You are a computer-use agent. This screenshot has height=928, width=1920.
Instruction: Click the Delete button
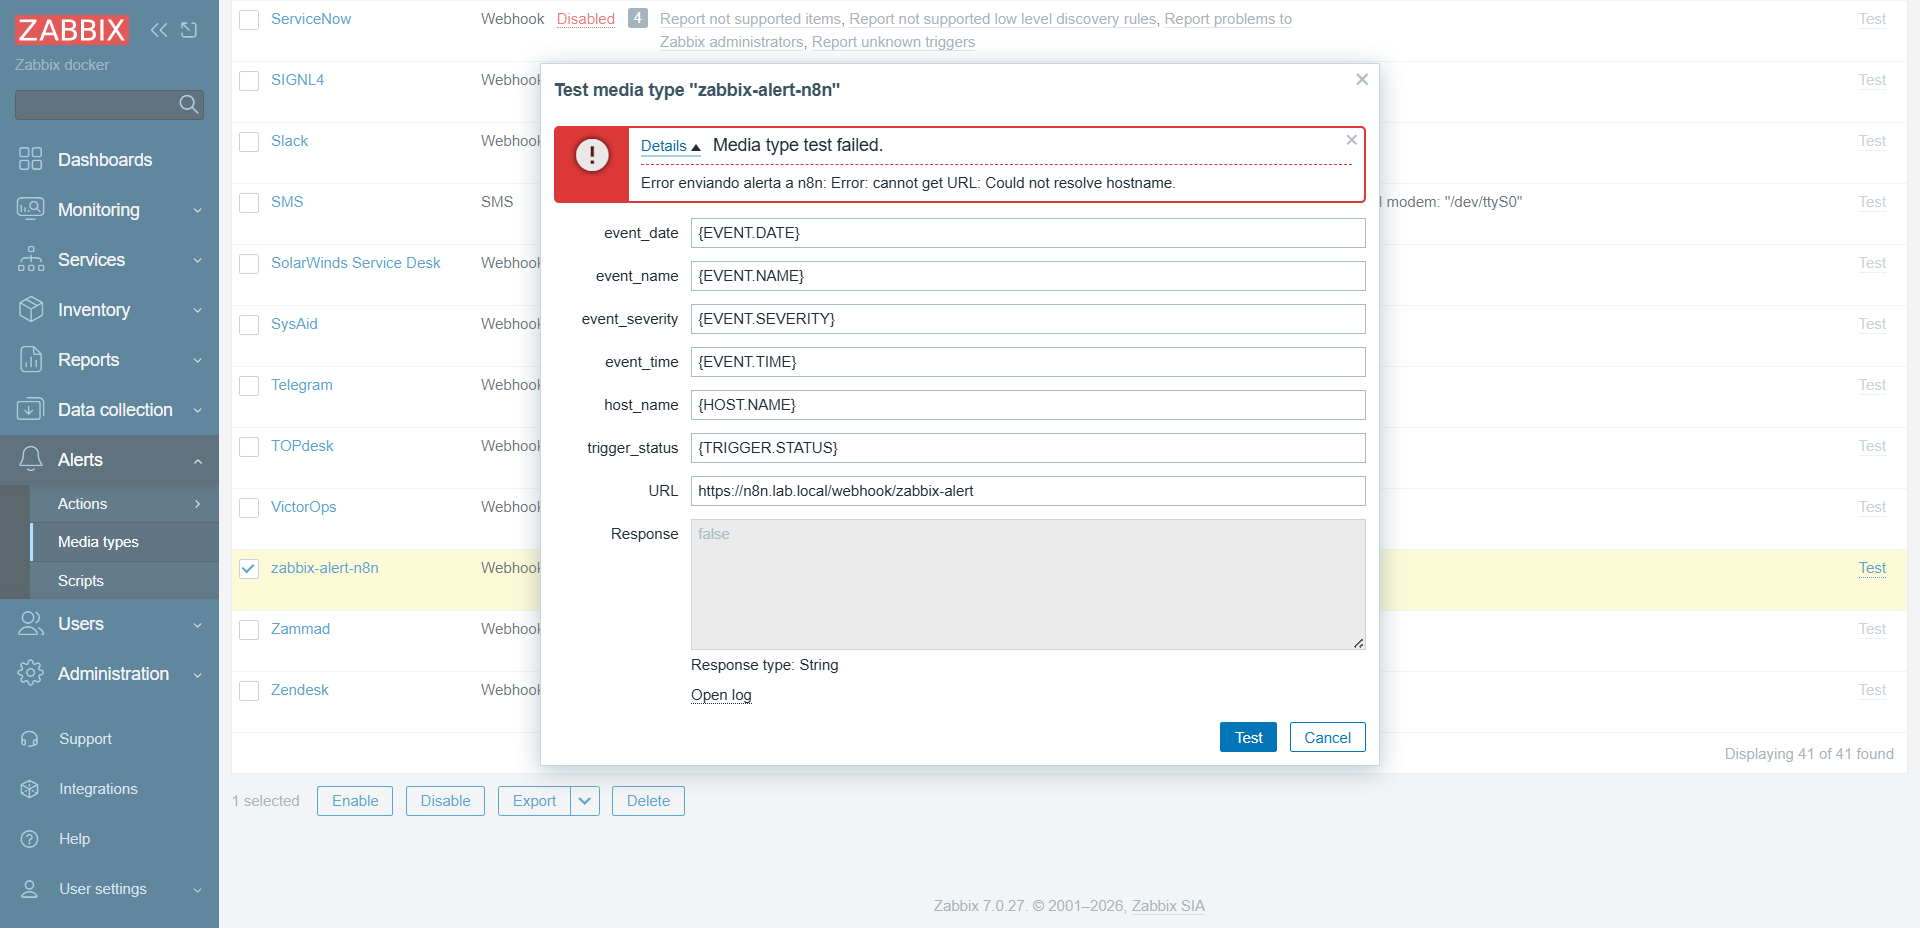pos(648,801)
